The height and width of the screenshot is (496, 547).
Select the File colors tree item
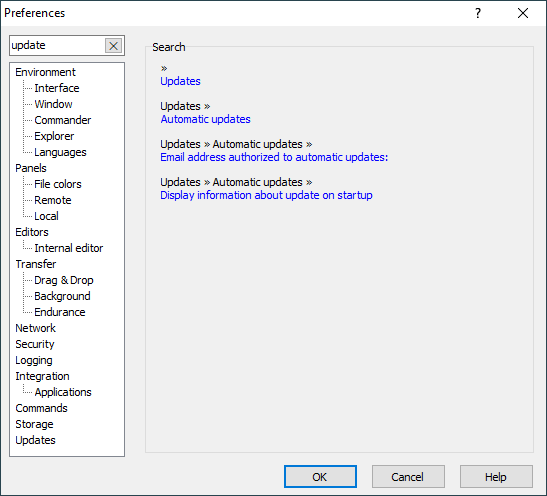[58, 184]
